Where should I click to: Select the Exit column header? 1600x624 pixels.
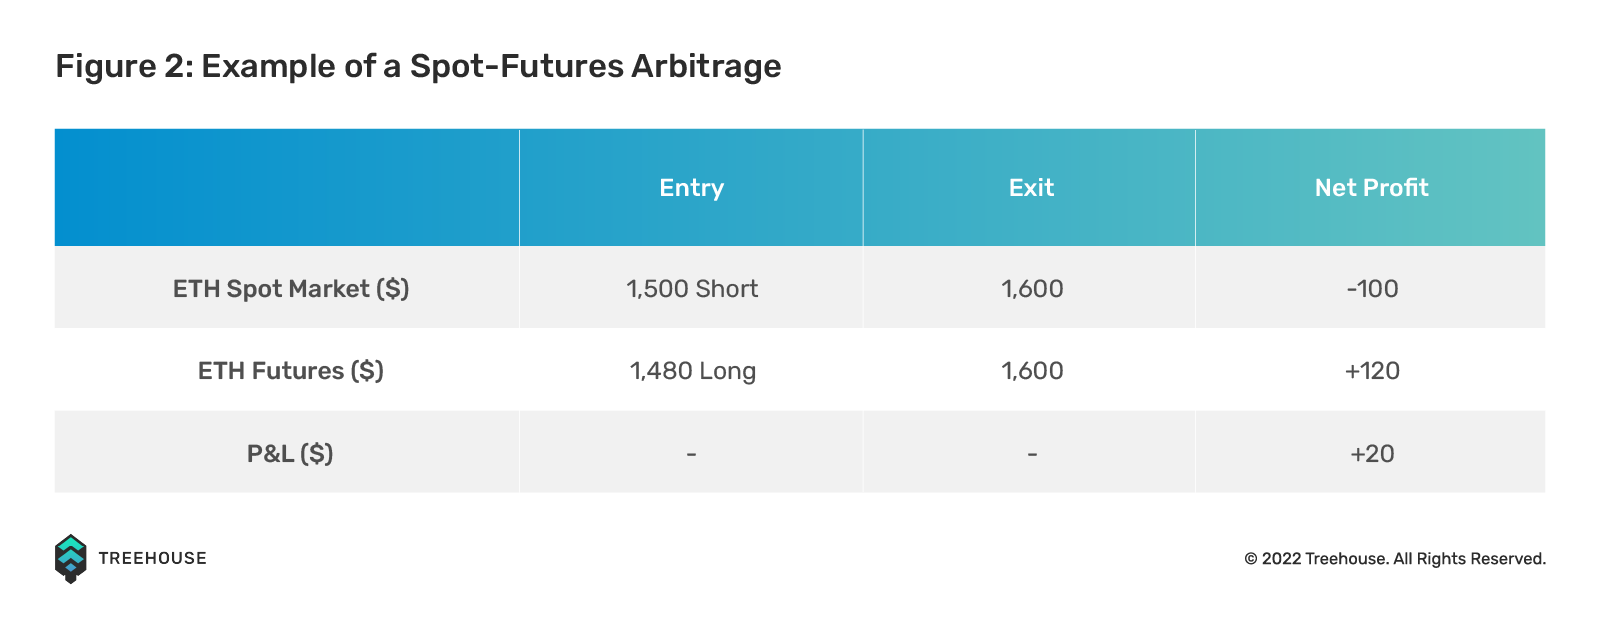coord(1031,188)
